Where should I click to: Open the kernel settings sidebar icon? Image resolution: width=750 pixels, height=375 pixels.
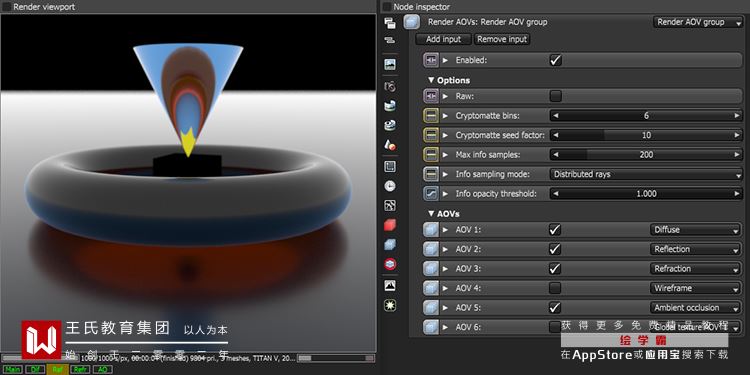(x=390, y=205)
